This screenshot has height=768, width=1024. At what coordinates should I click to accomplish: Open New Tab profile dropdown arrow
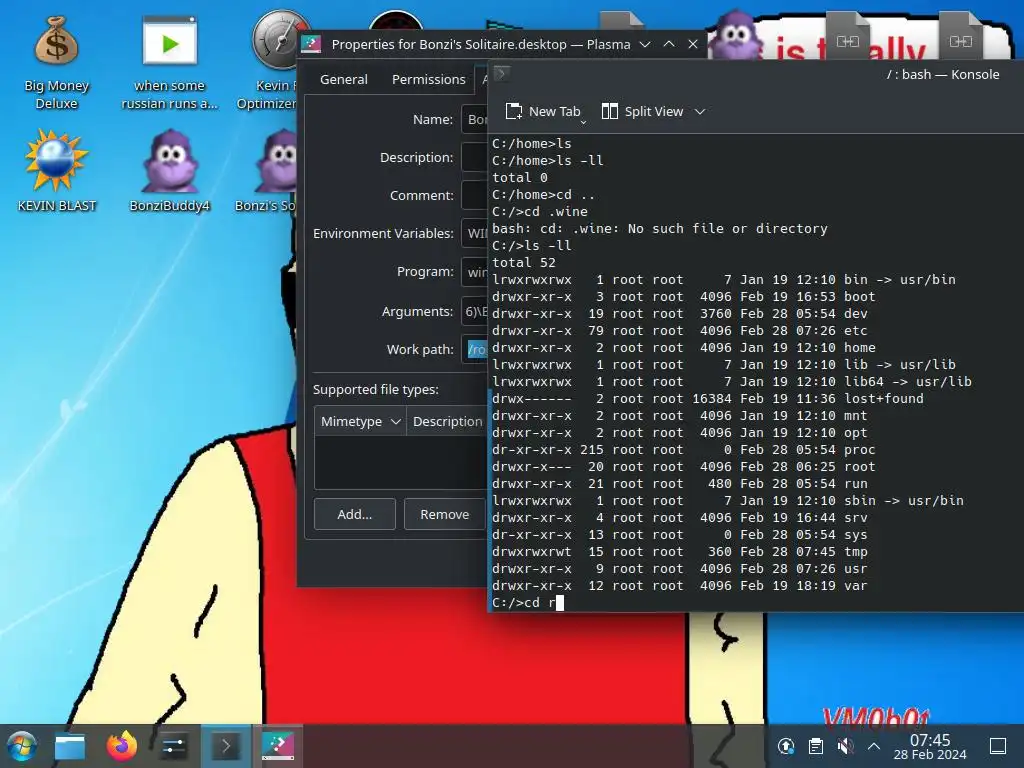[583, 121]
